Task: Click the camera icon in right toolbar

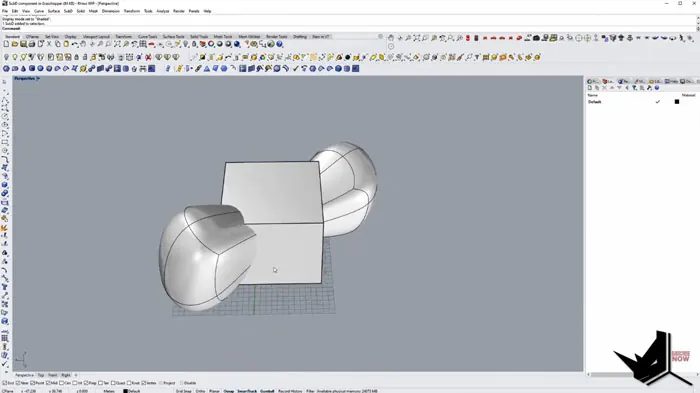Action: pos(536,38)
